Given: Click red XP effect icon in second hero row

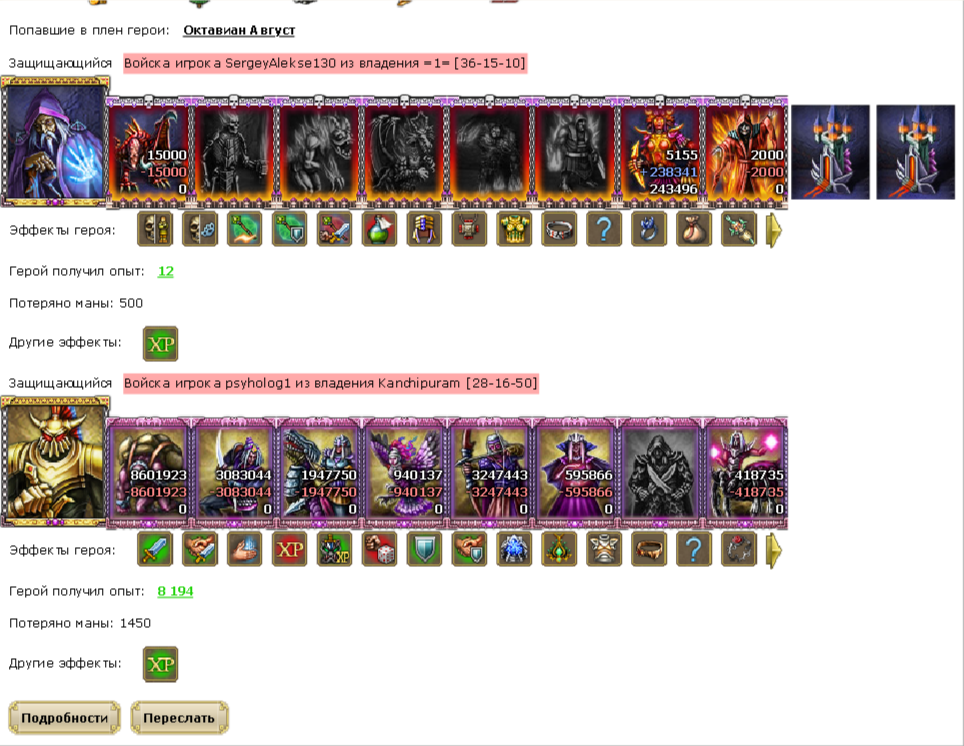Looking at the screenshot, I should point(290,549).
